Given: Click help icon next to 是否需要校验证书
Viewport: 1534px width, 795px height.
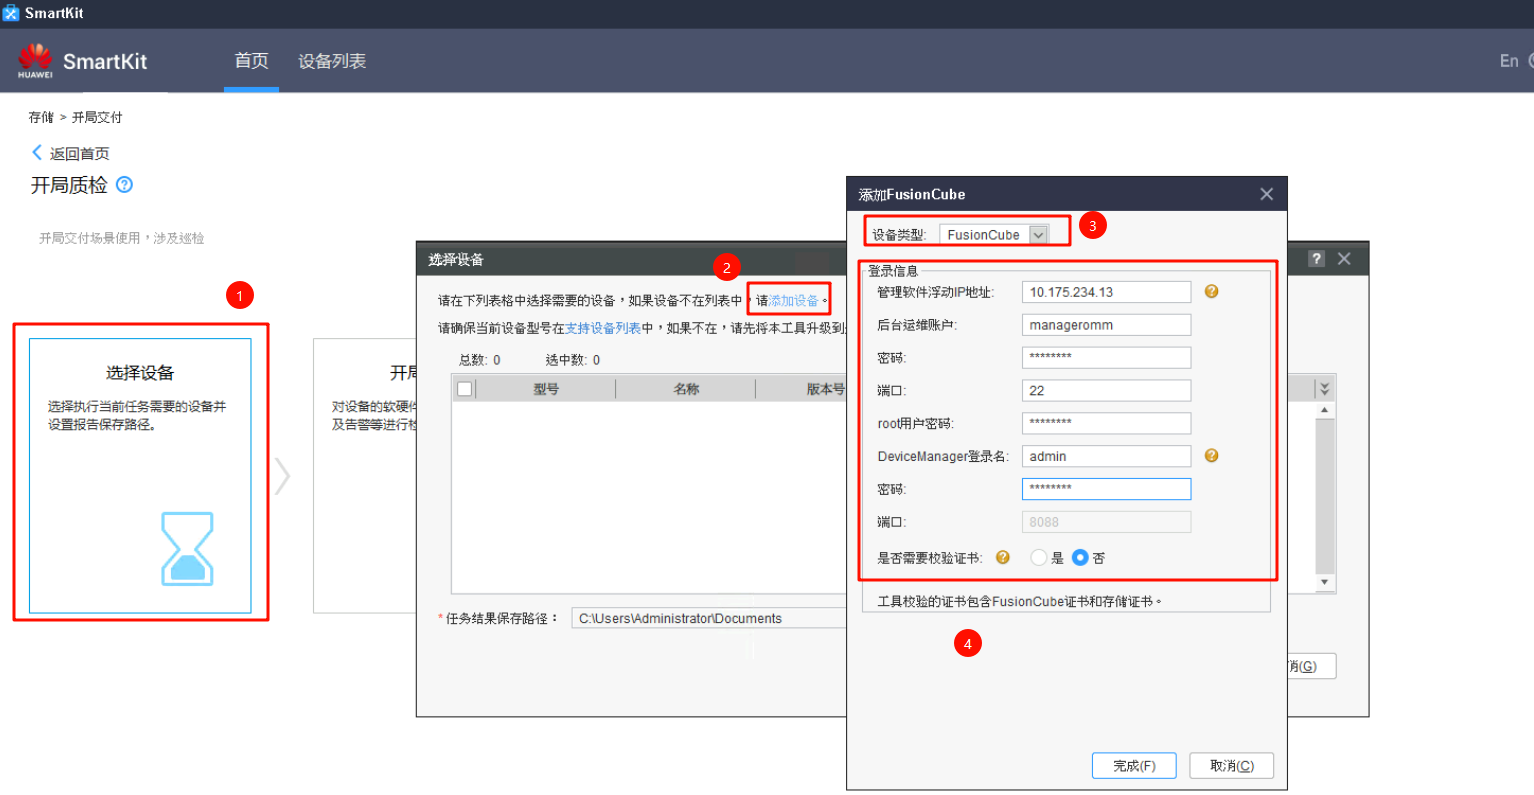Looking at the screenshot, I should point(1002,557).
